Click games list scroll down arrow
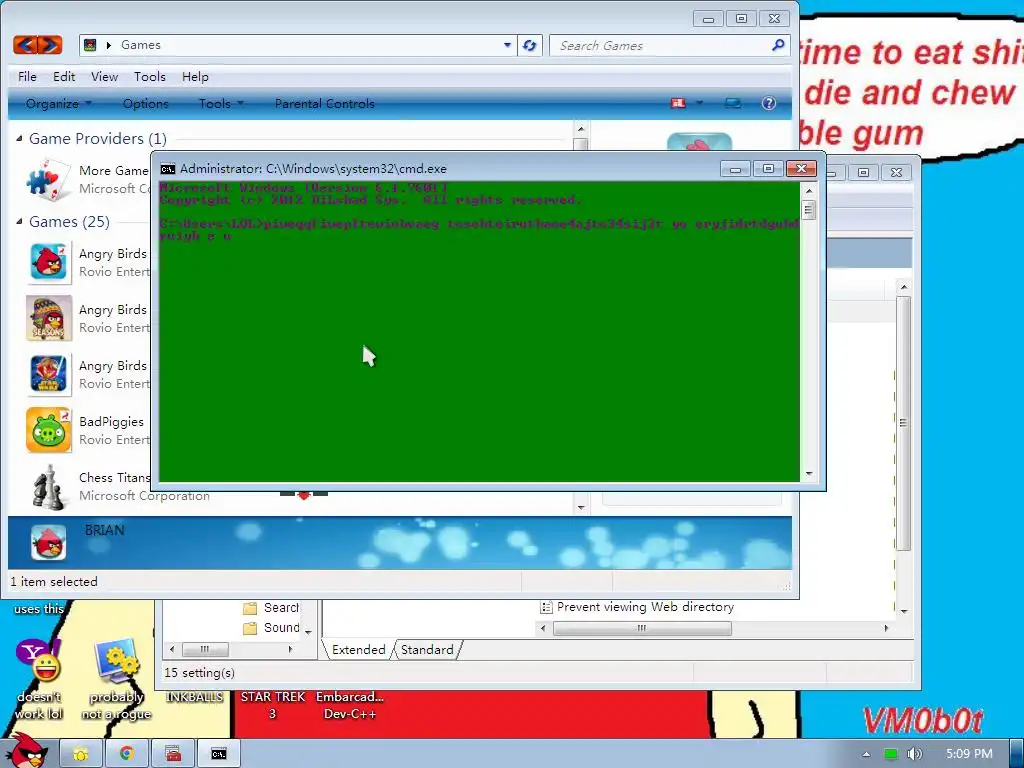The width and height of the screenshot is (1024, 768). coord(581,507)
